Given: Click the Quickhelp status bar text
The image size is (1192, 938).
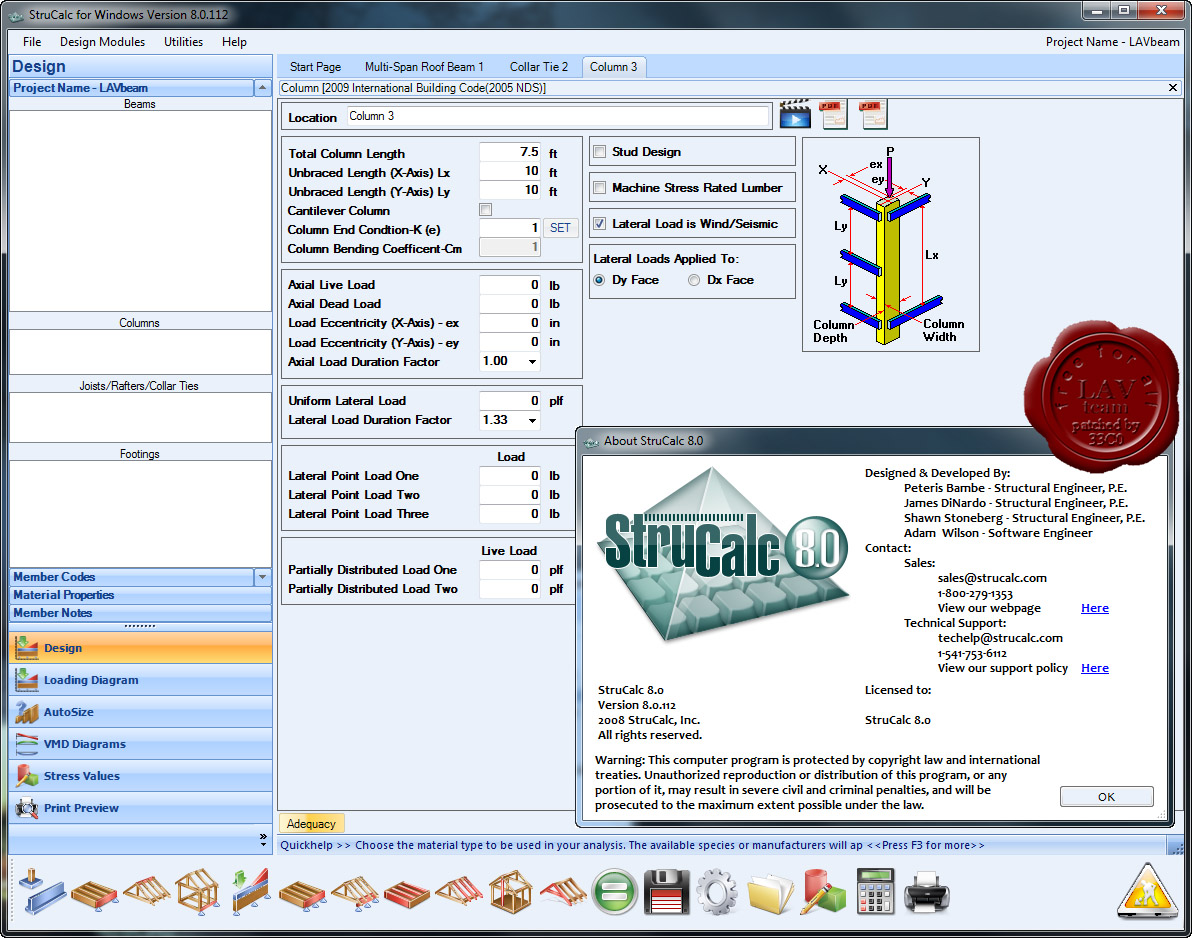Looking at the screenshot, I should [632, 845].
